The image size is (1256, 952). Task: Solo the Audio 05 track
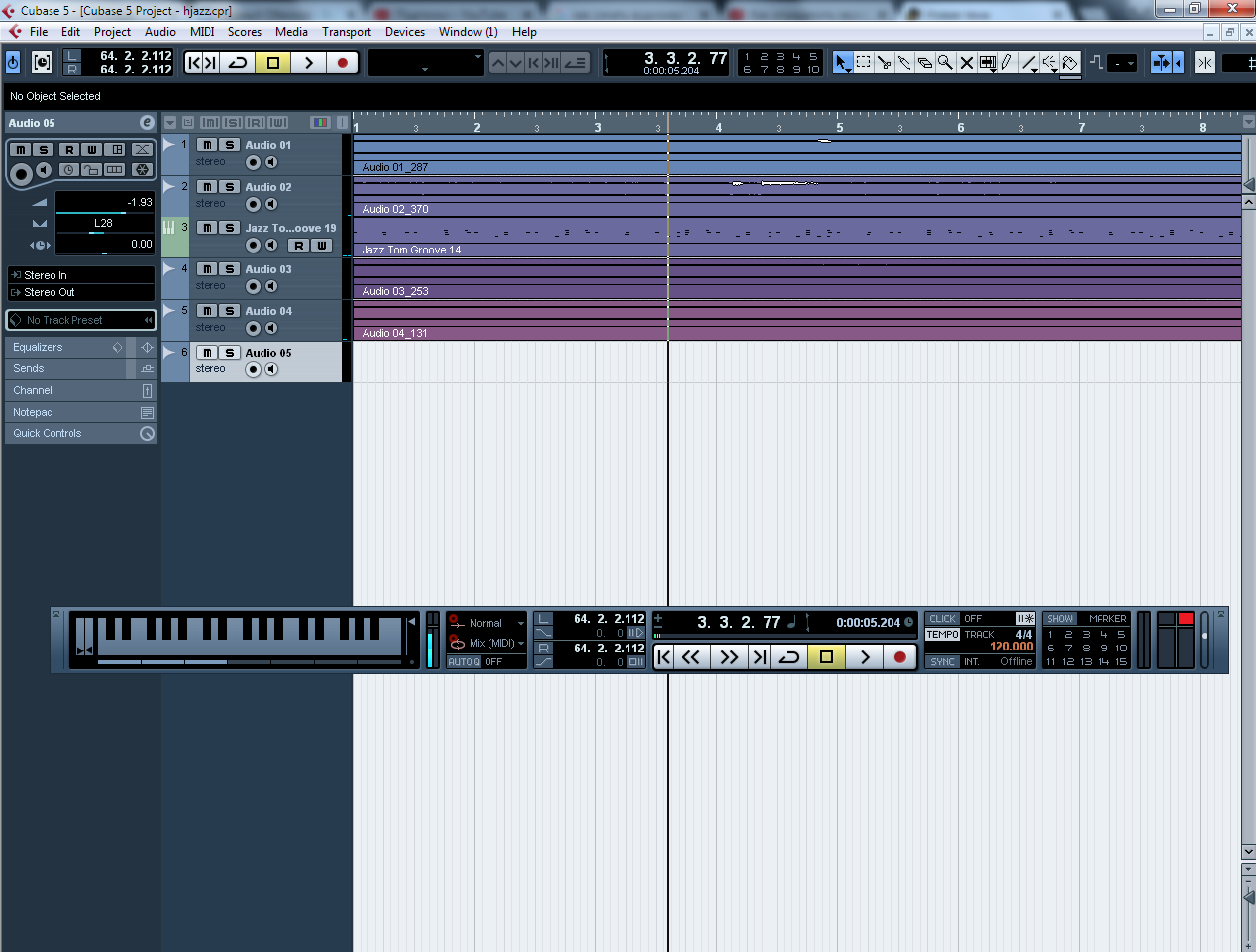[229, 353]
